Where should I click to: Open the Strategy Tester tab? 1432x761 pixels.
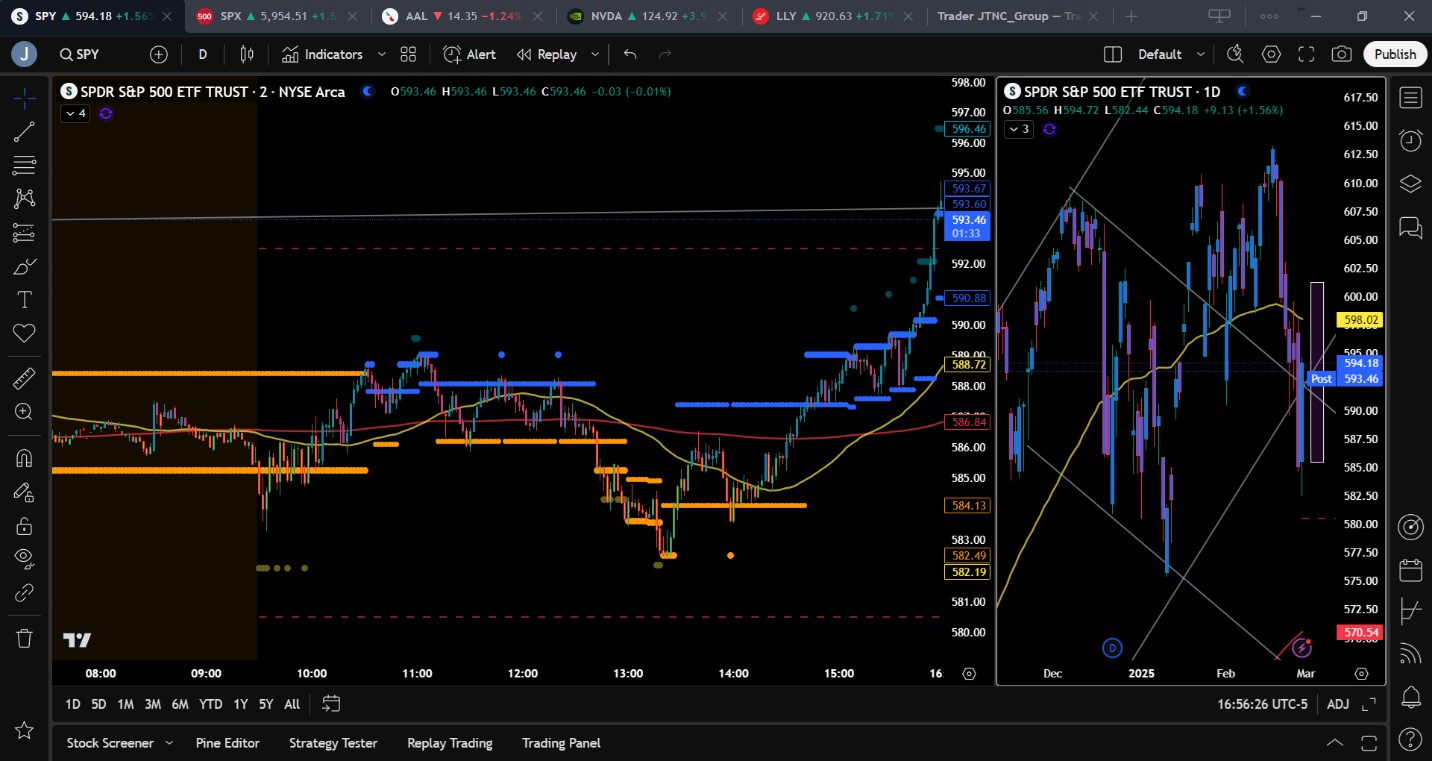333,743
